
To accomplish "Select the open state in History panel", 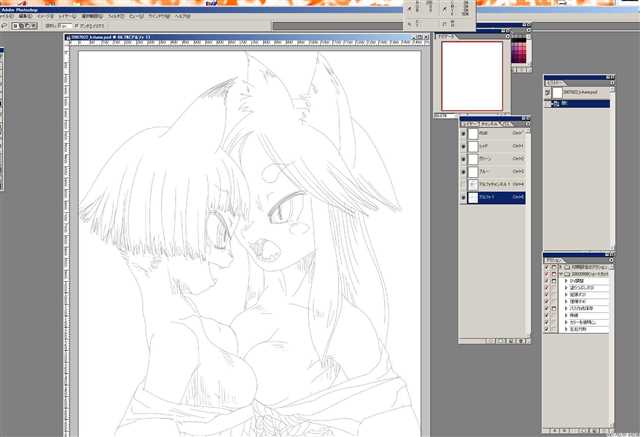I will pyautogui.click(x=580, y=102).
